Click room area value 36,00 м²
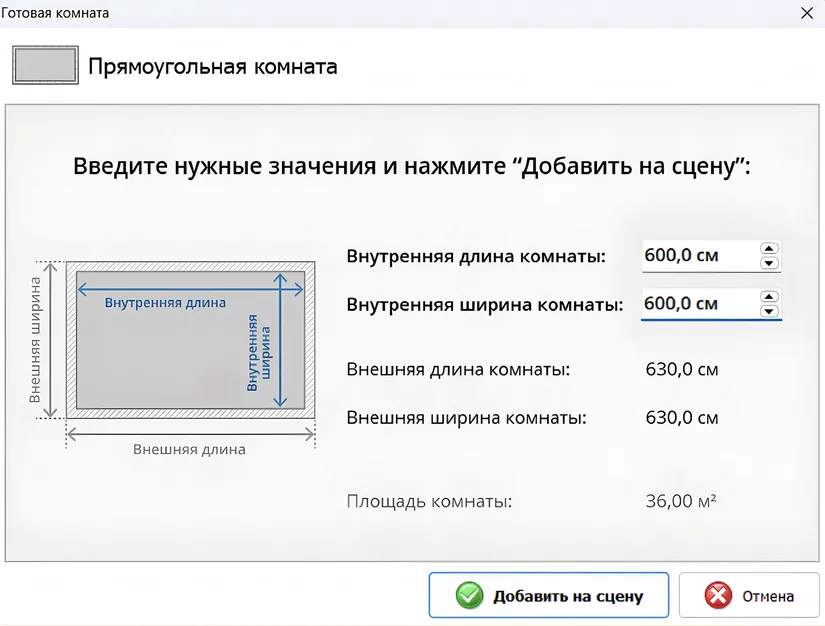The image size is (825, 626). click(681, 501)
